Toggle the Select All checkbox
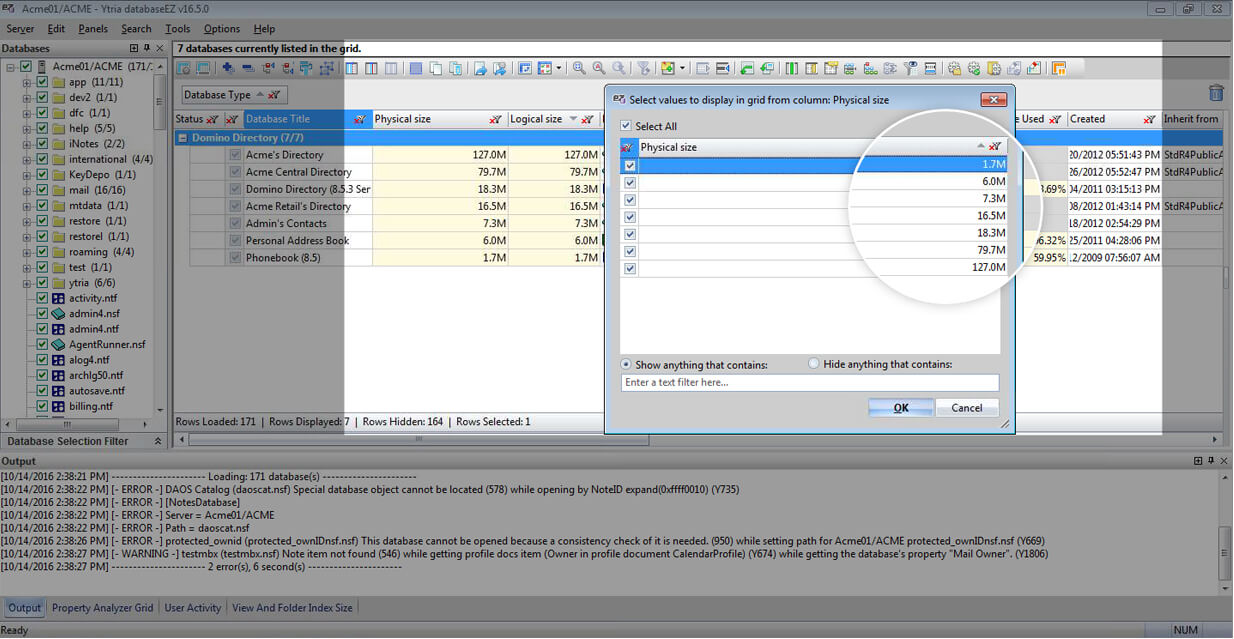This screenshot has width=1234, height=639. (626, 126)
